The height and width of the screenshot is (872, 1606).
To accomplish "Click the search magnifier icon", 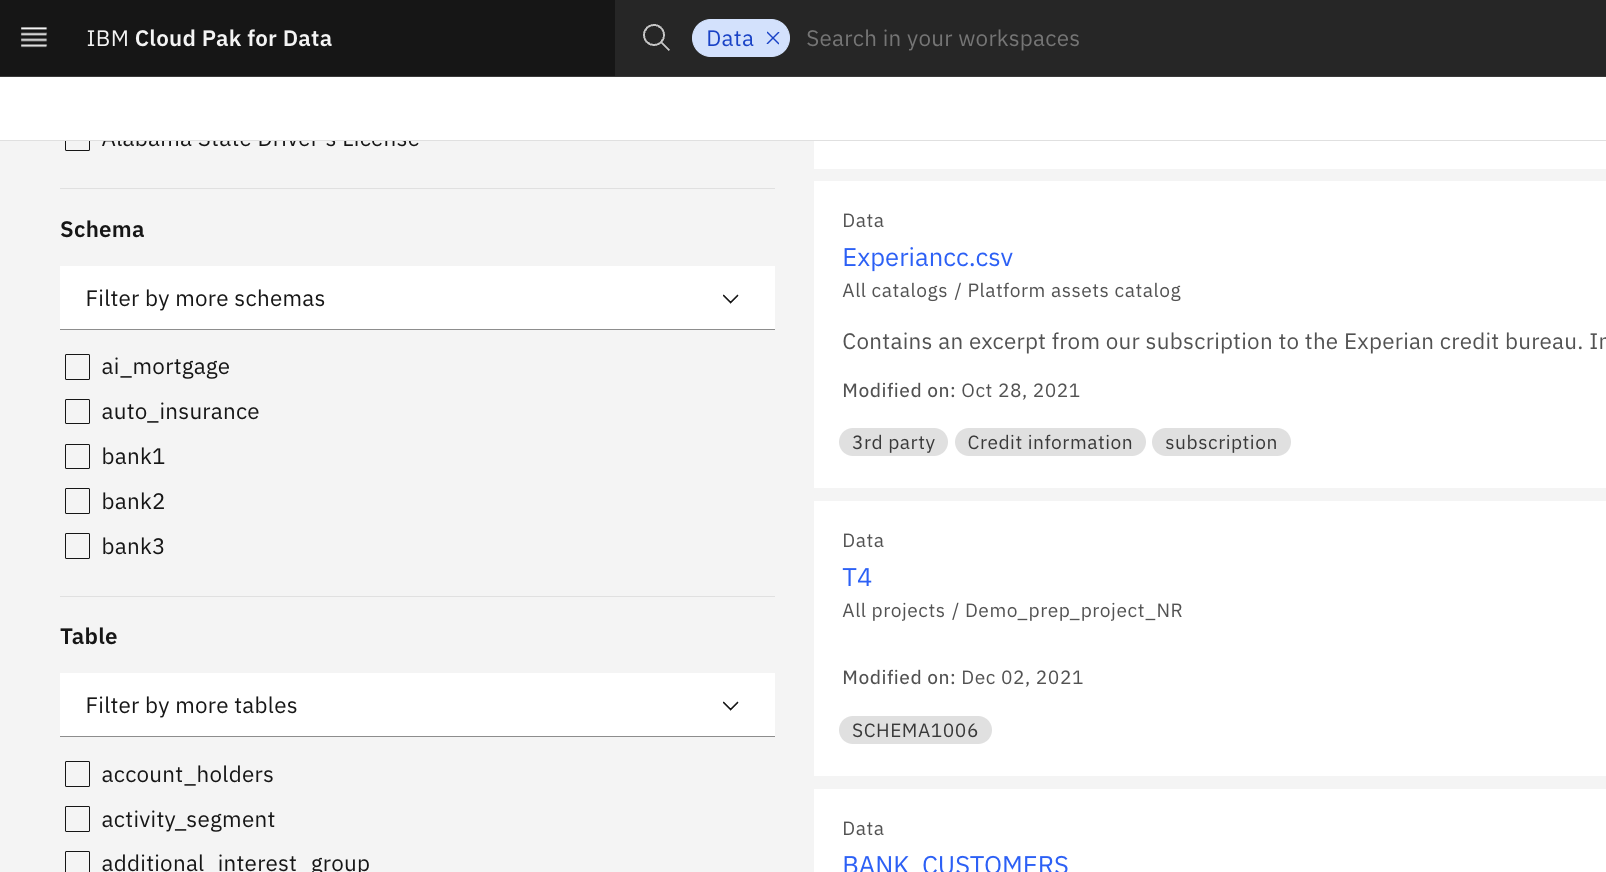I will (x=656, y=38).
